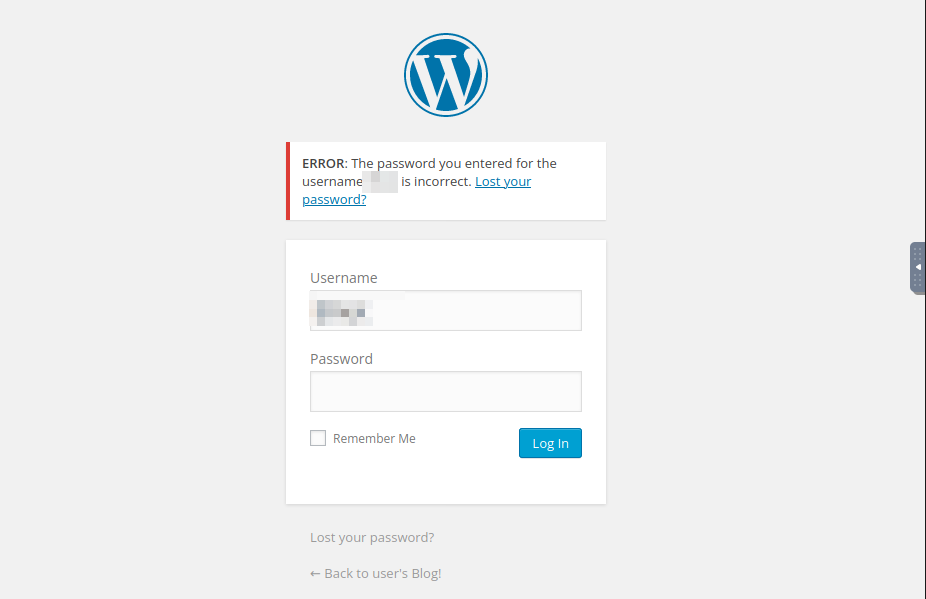Click the red bar of error notice
926x599 pixels.
point(288,181)
